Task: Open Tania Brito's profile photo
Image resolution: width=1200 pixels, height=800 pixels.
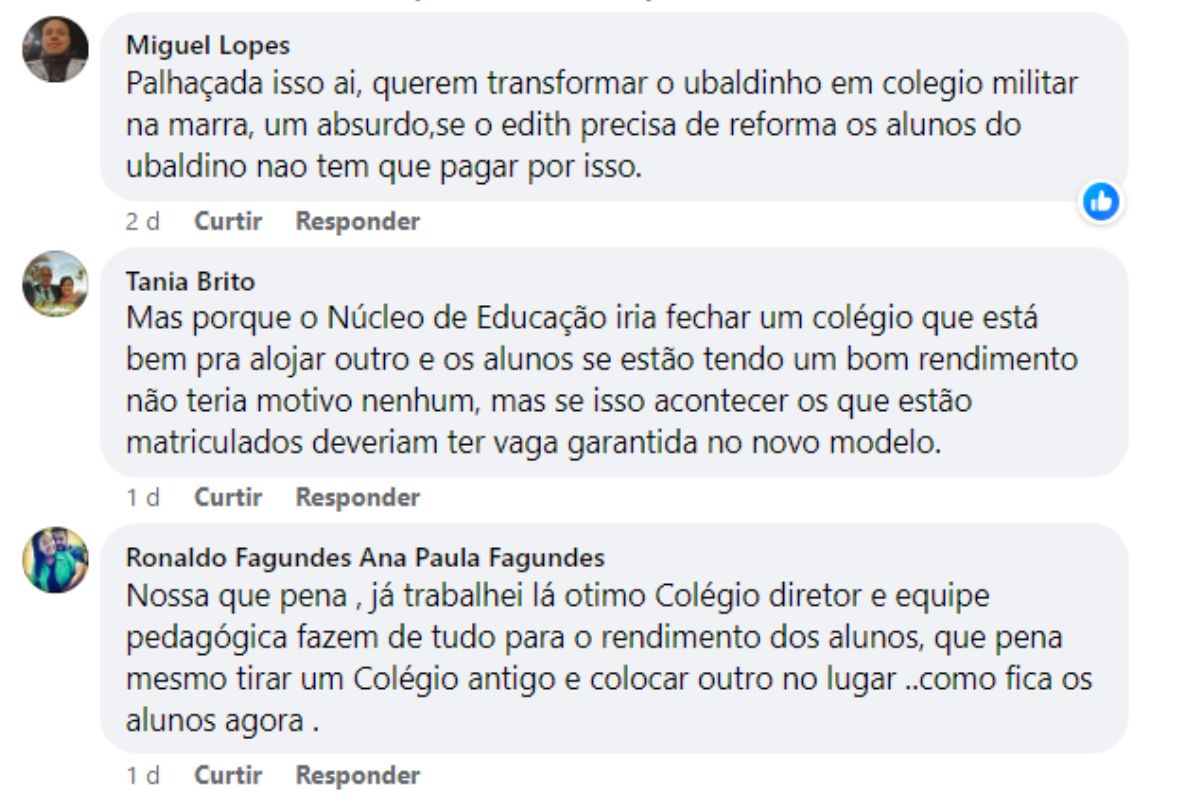Action: tap(56, 283)
